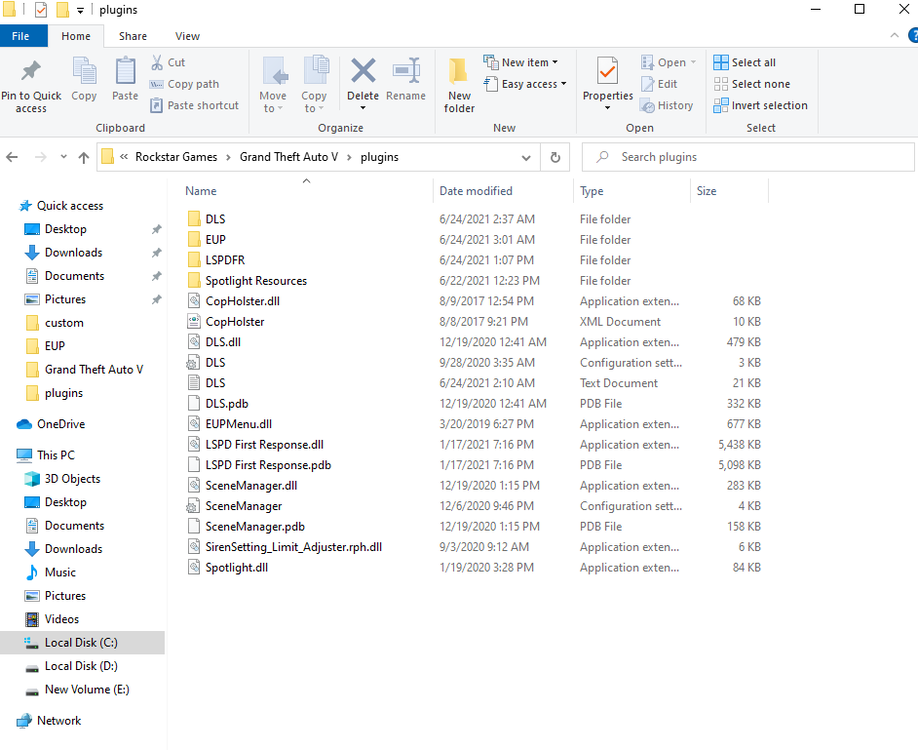Go up one folder level
The width and height of the screenshot is (918, 750).
[84, 157]
